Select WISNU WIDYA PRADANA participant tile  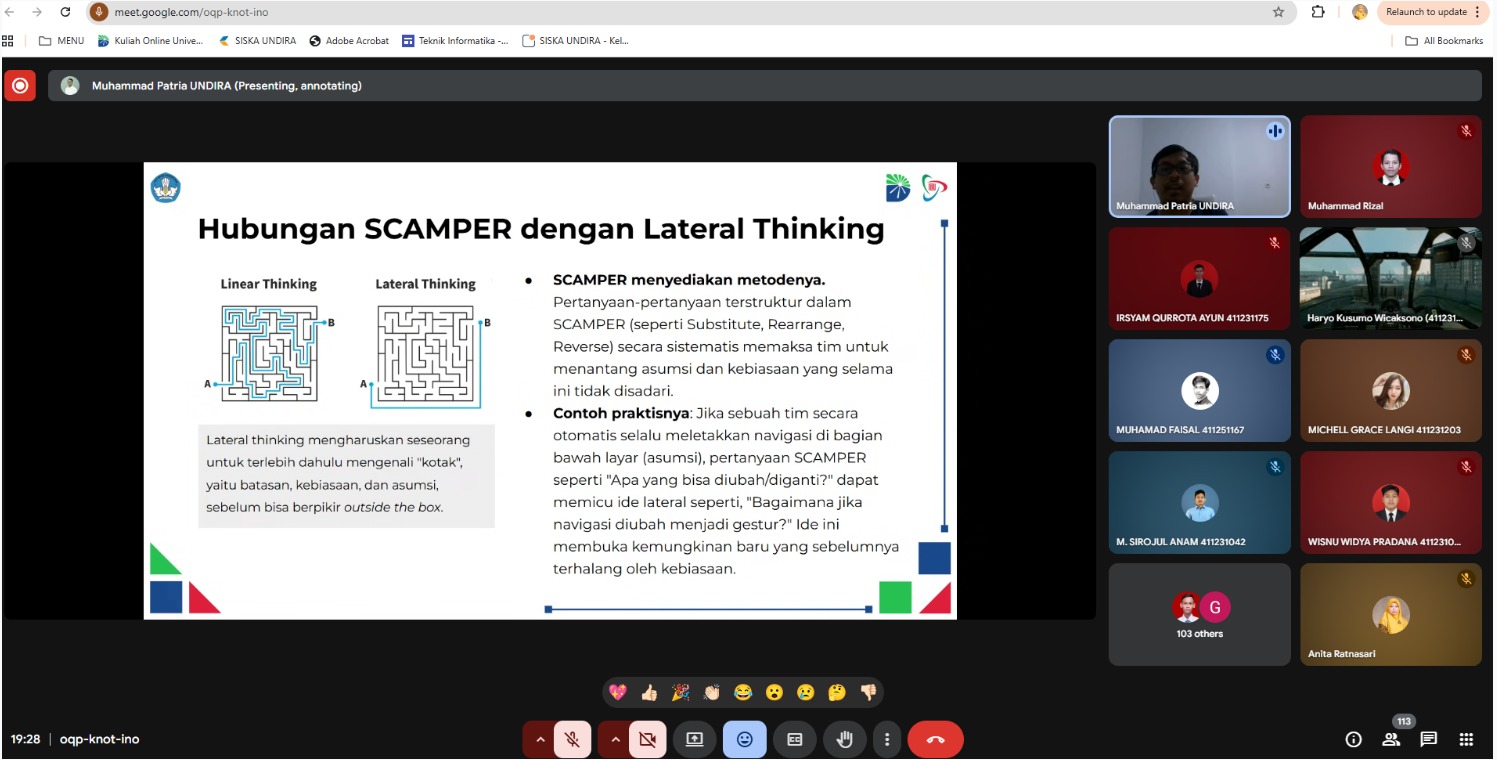click(x=1390, y=503)
